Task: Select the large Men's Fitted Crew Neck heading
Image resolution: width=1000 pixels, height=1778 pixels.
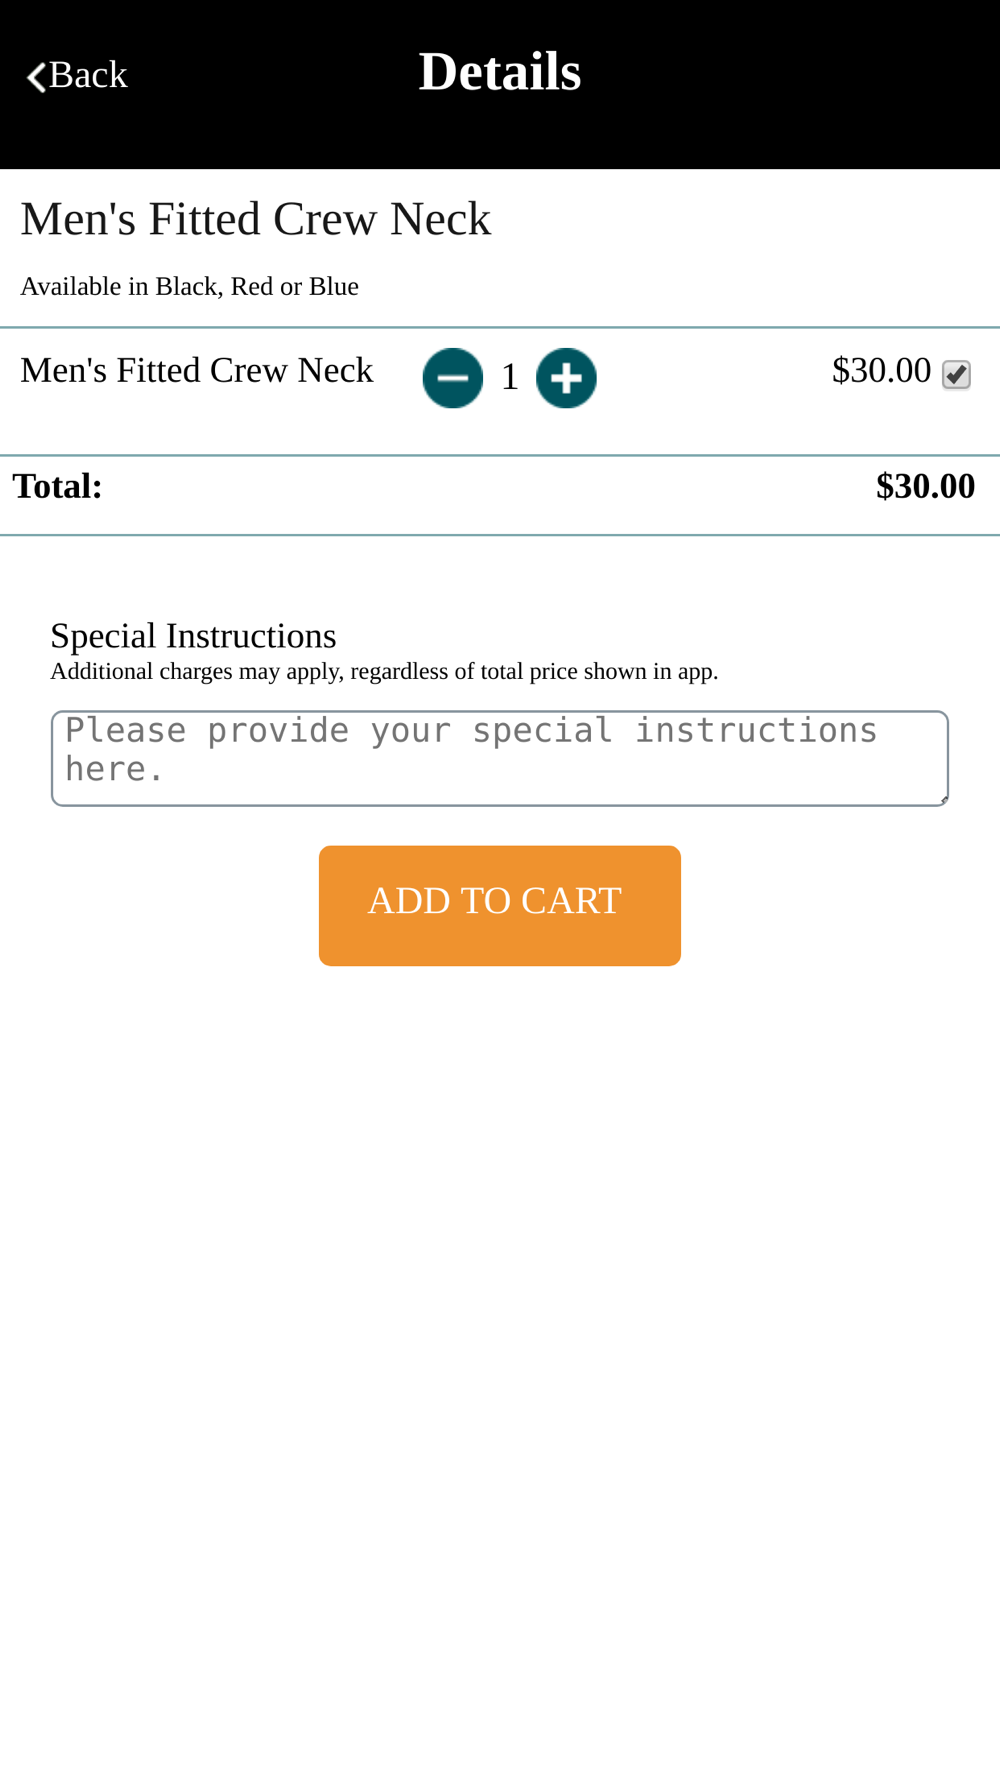Action: [256, 219]
